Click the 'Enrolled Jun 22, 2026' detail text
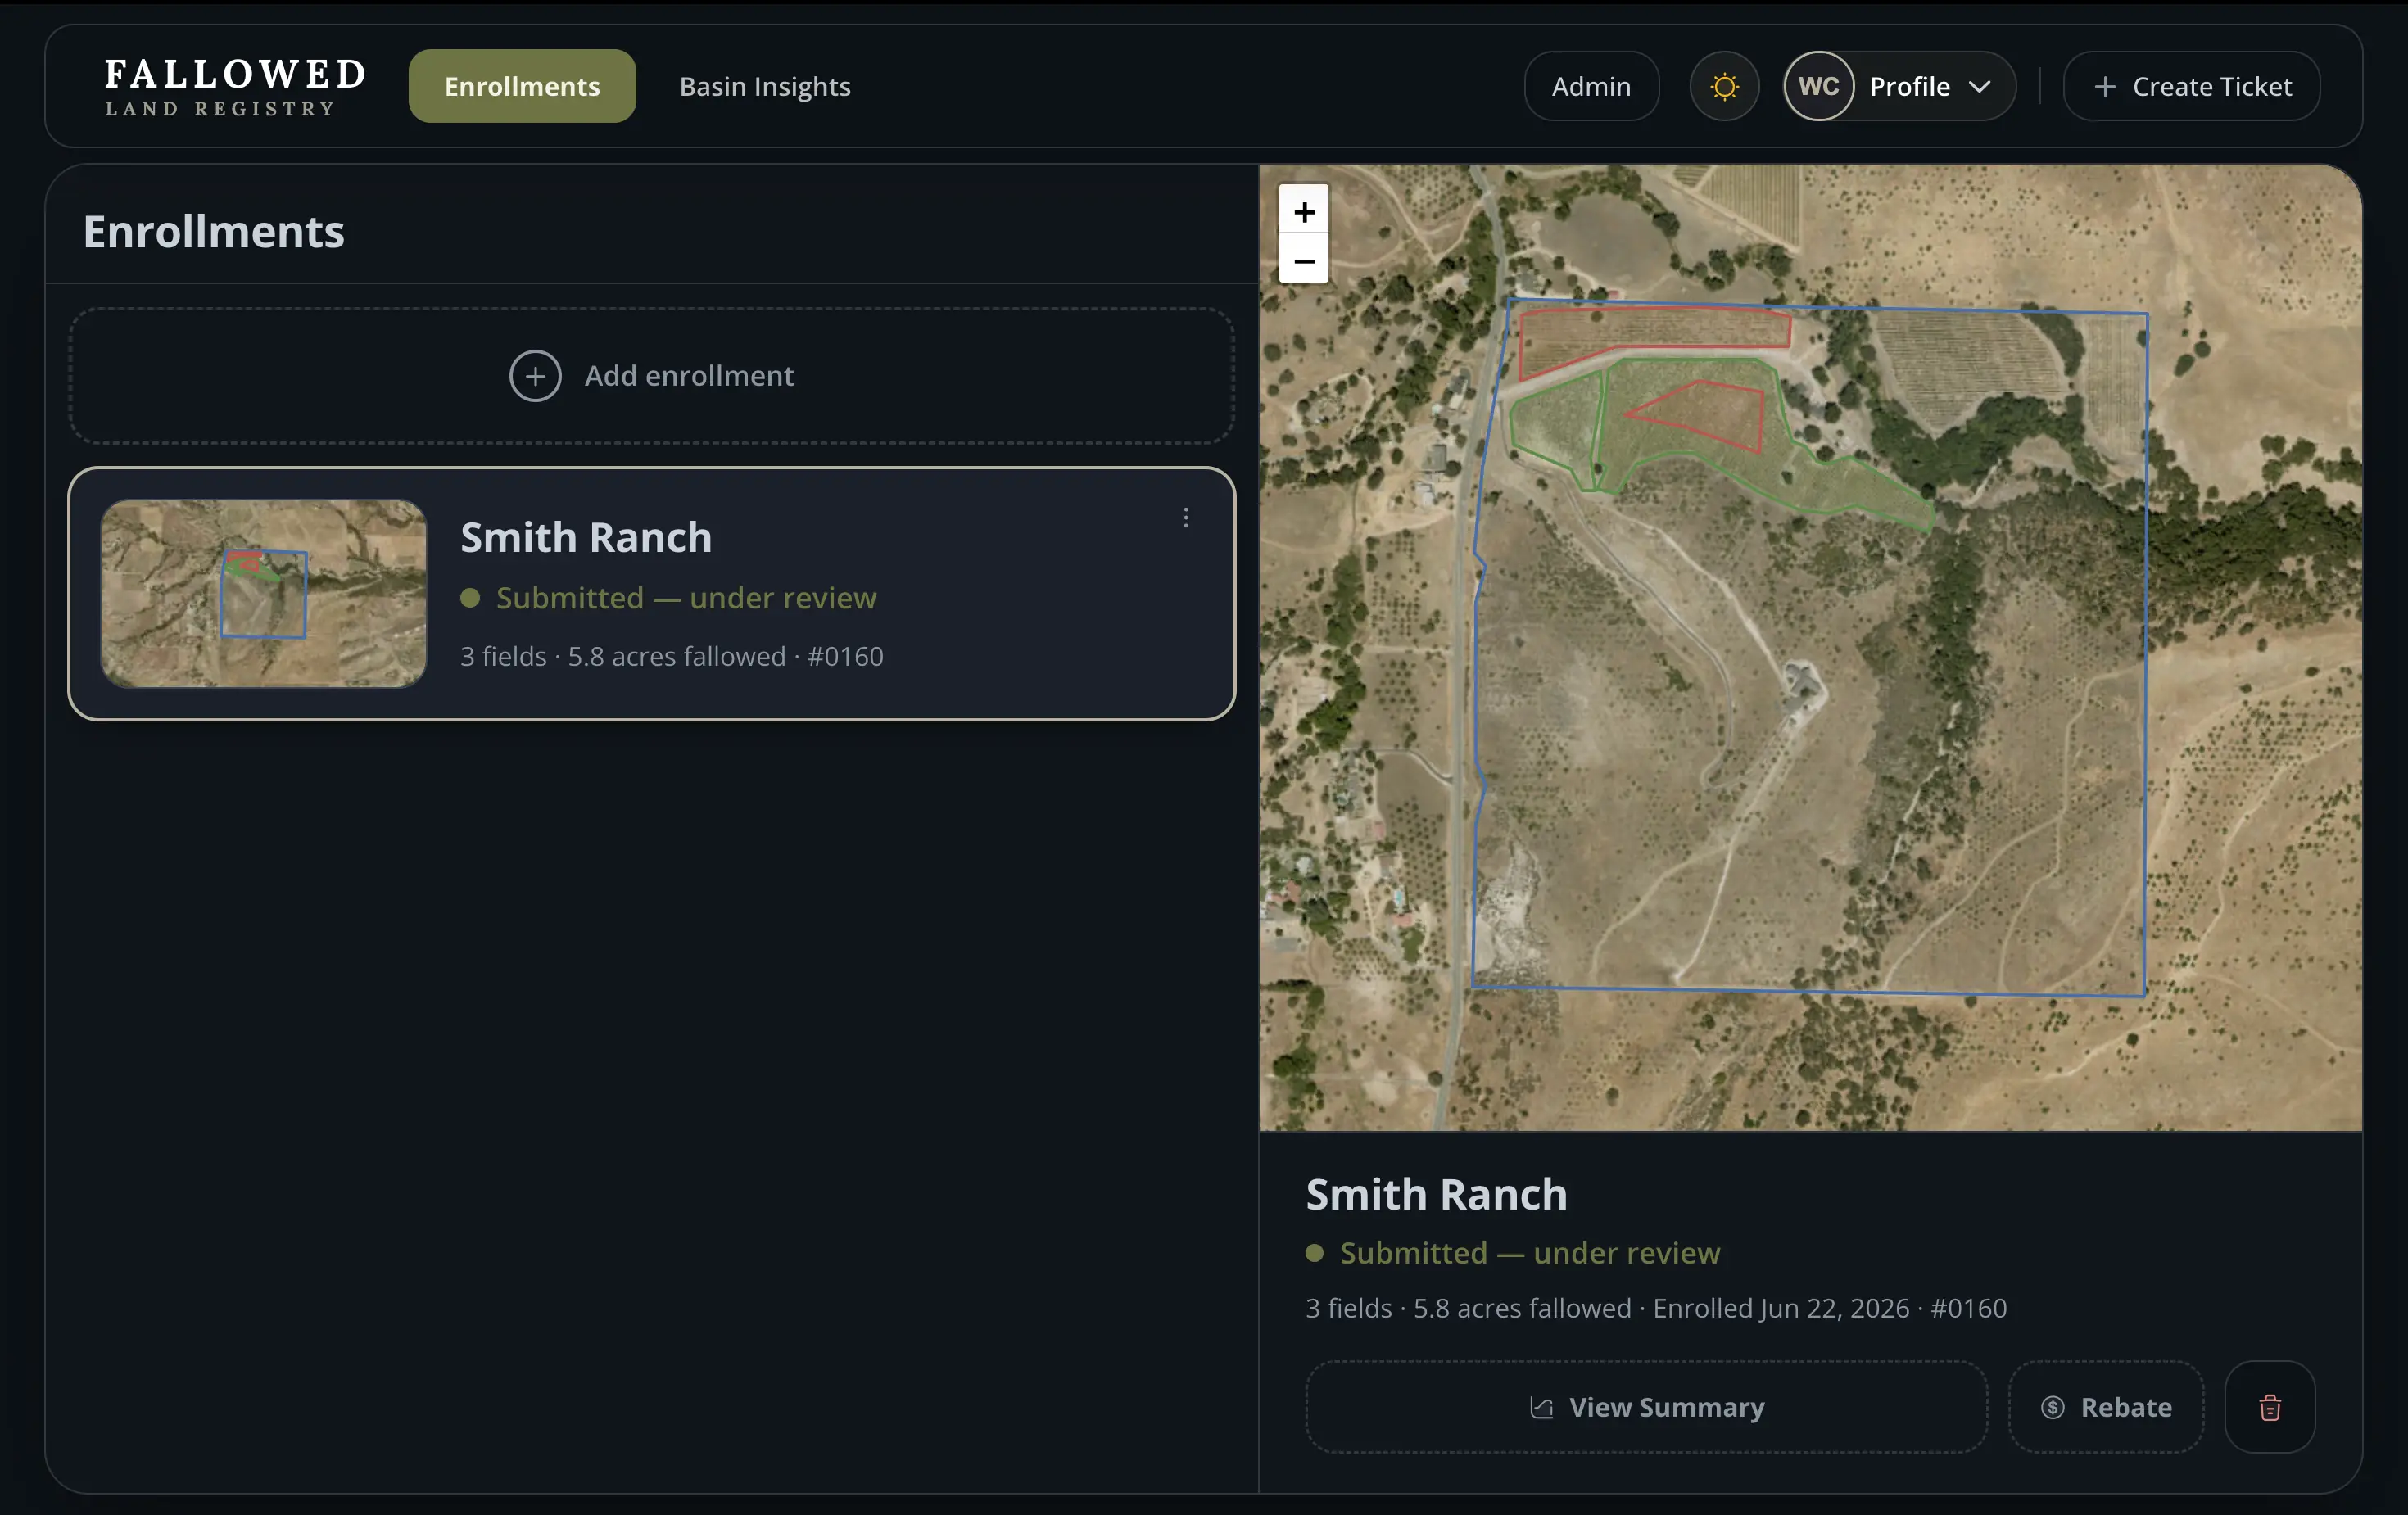 coord(1780,1308)
